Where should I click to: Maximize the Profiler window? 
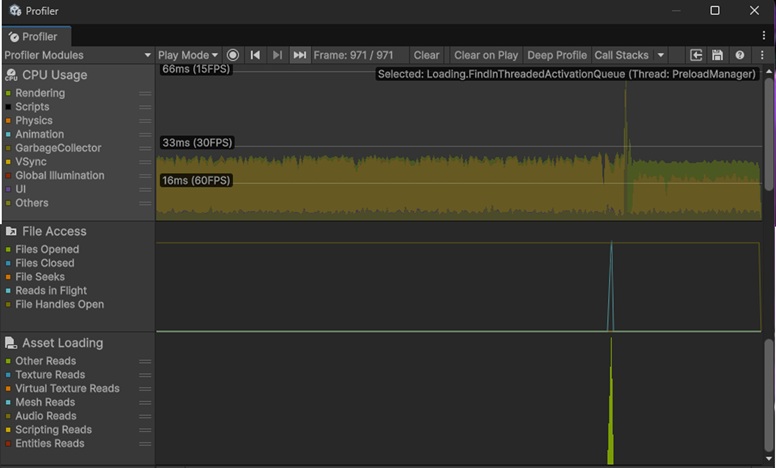click(x=715, y=10)
